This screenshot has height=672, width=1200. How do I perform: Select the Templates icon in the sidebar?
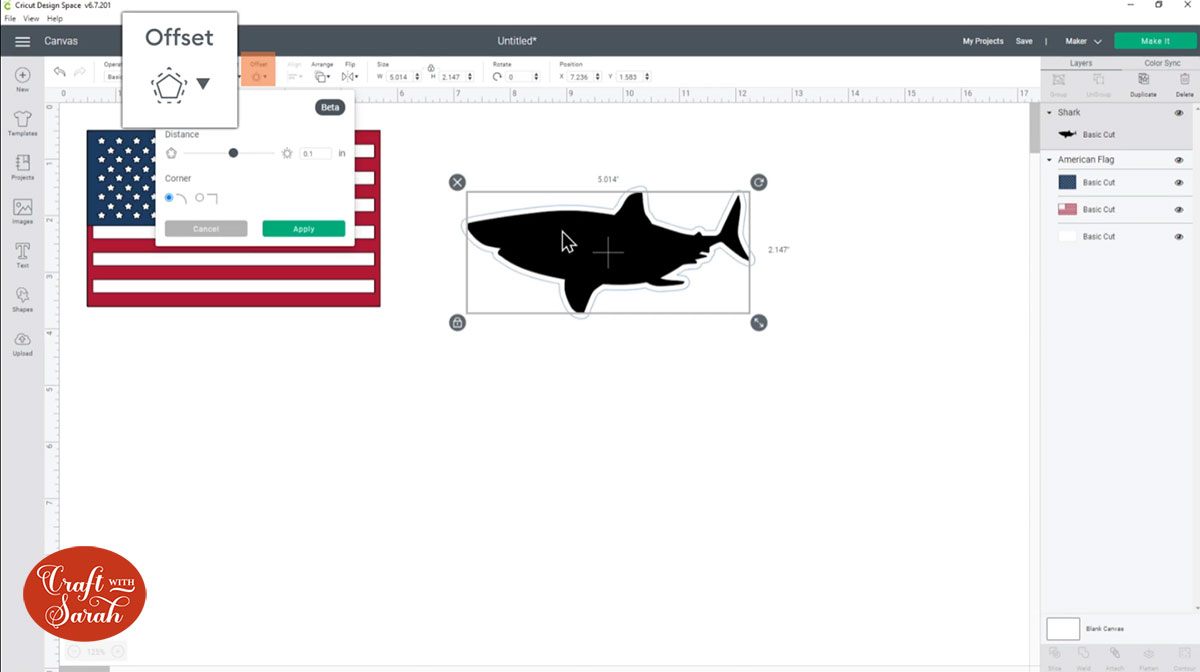click(21, 122)
